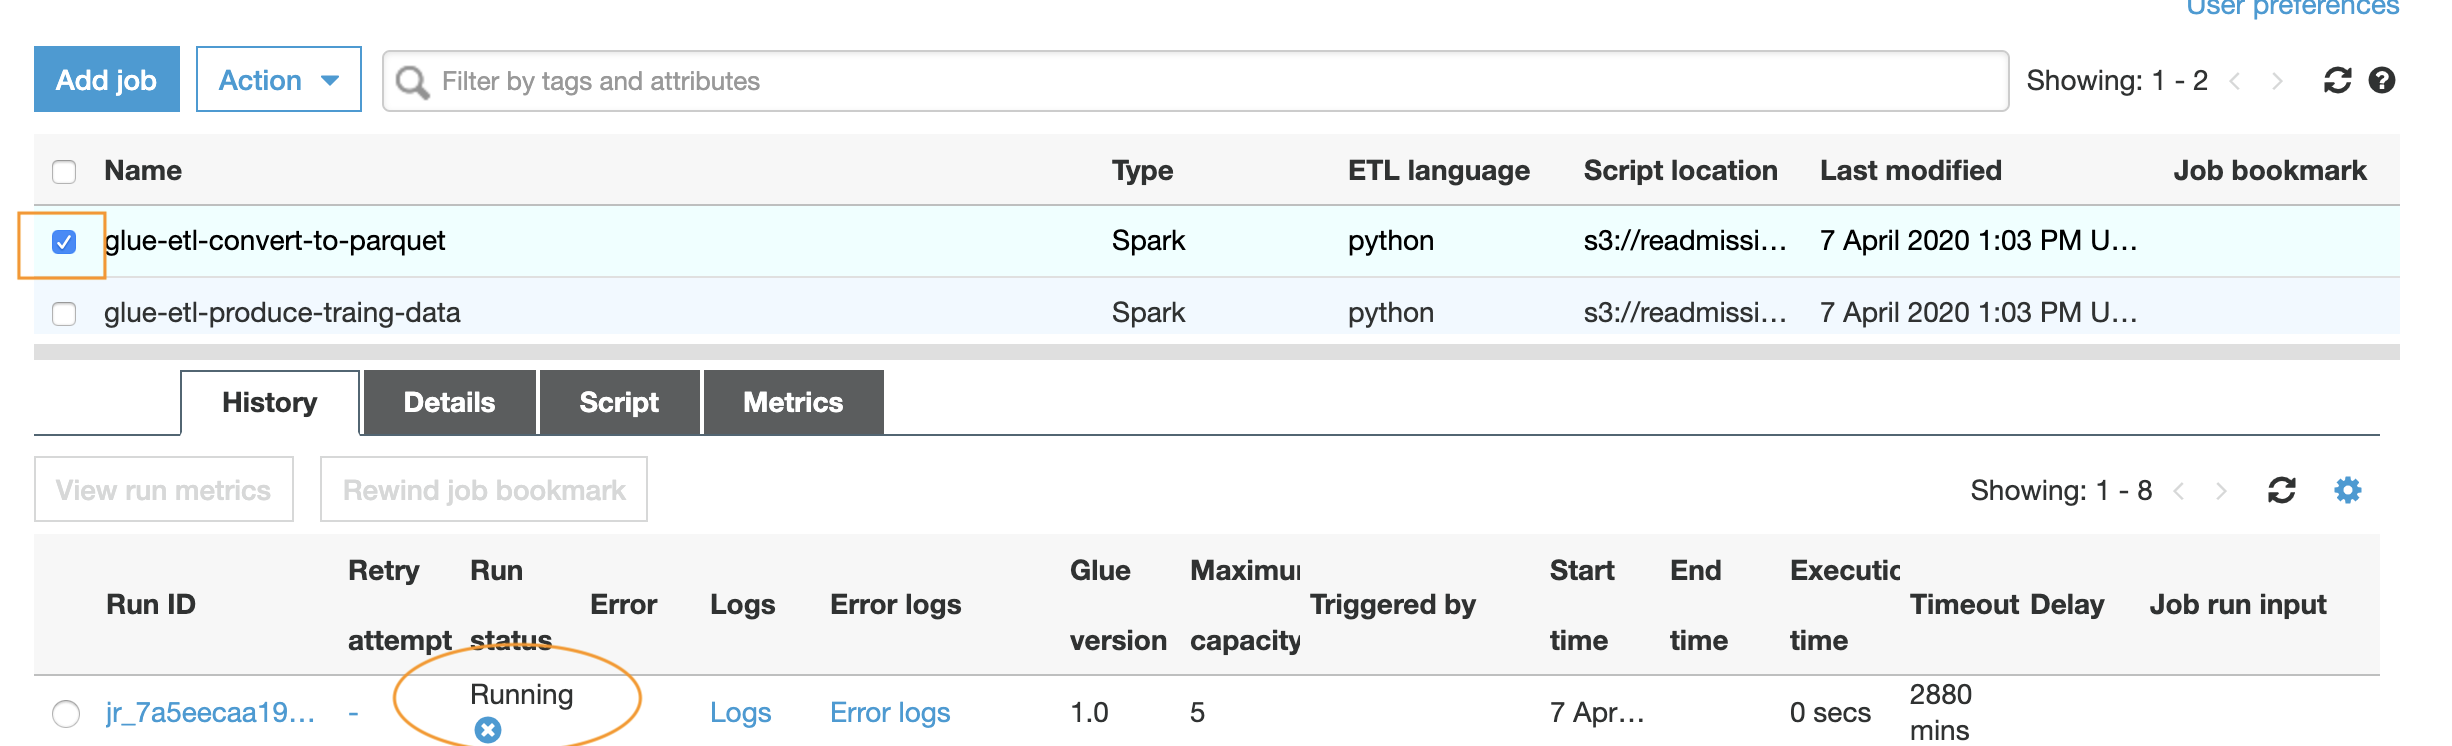This screenshot has width=2452, height=746.
Task: Go to previous page of run history
Action: point(2179,490)
